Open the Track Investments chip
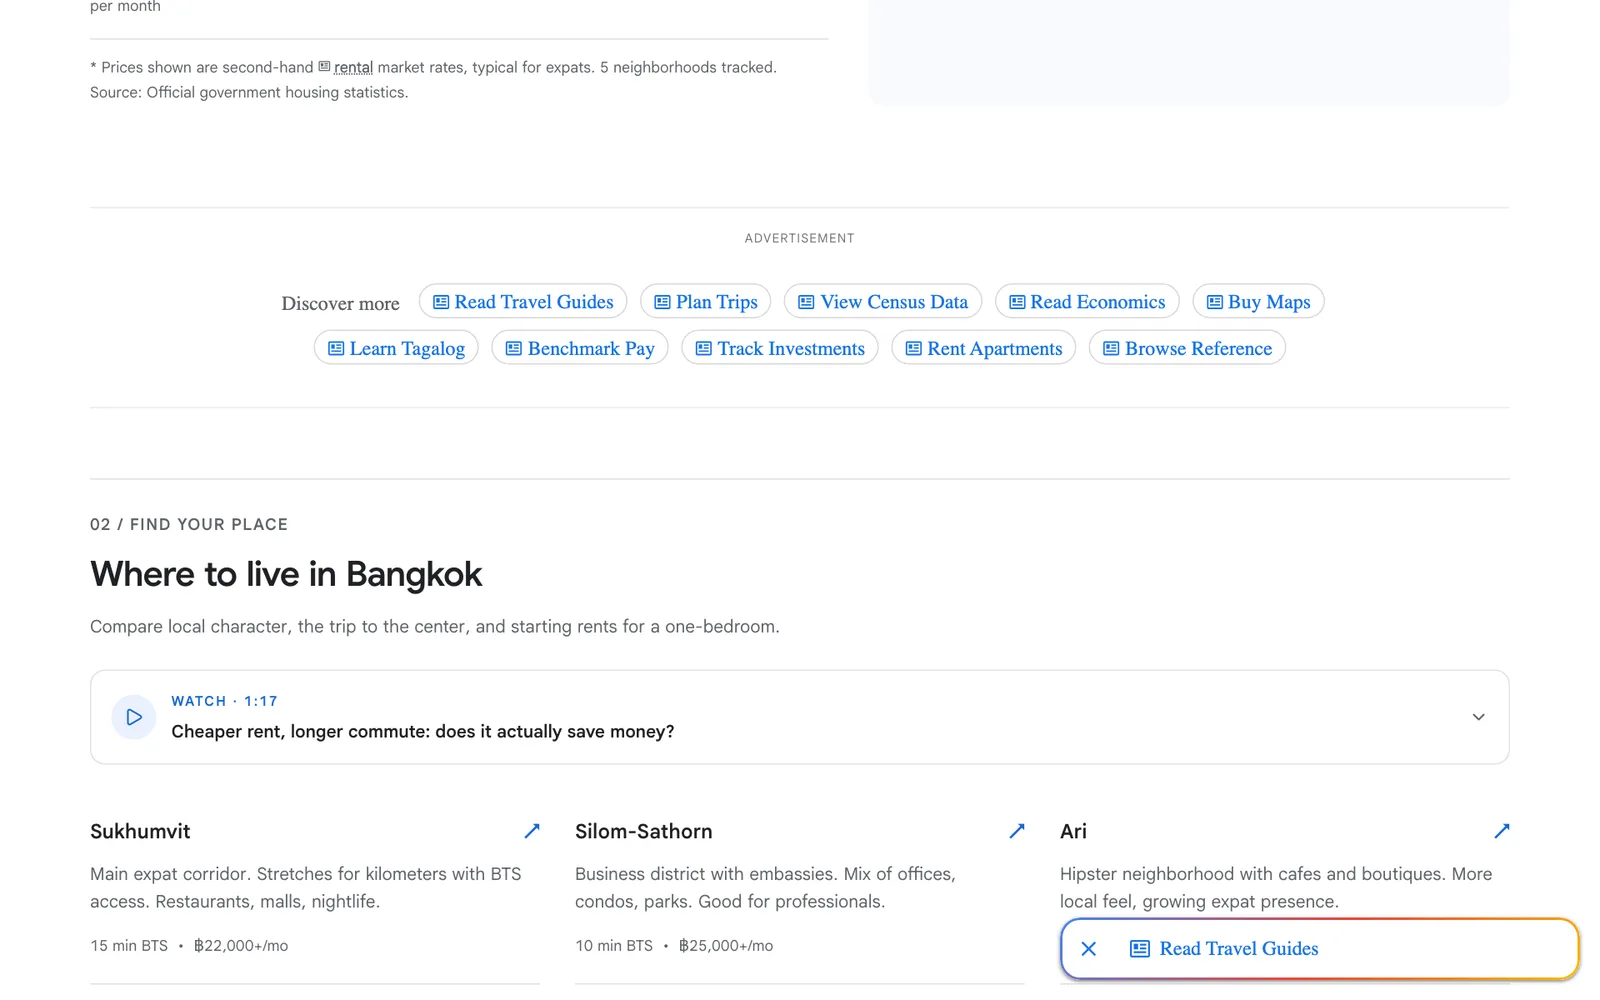Screen dimensions: 1600x1000 click(780, 348)
